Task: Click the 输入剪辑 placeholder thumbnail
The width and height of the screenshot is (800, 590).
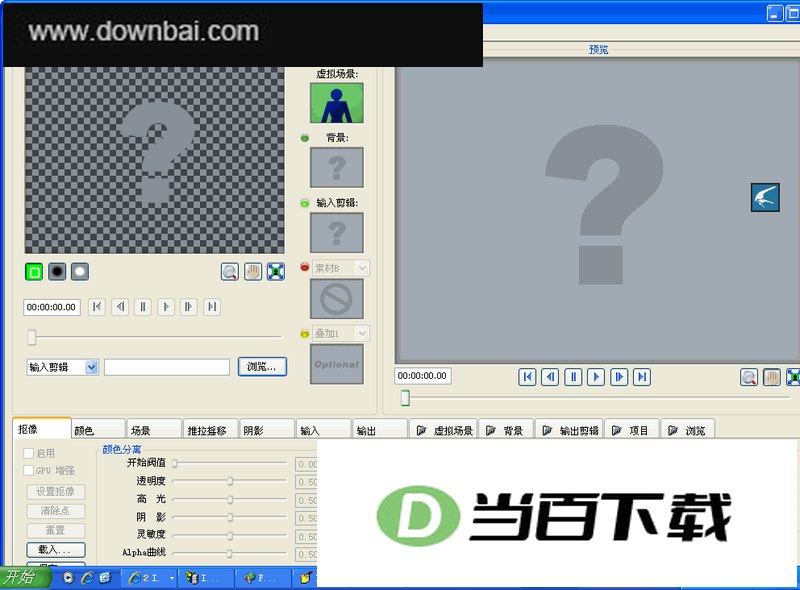Action: (337, 233)
